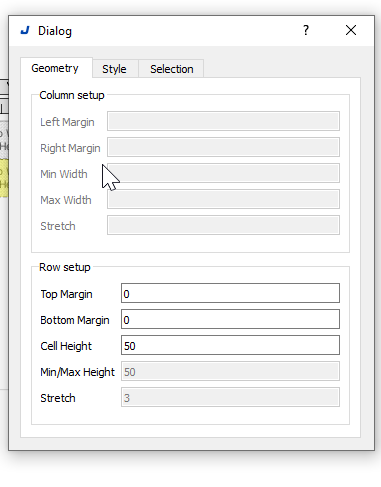
Task: Click the Min/Max Height label
Action: [77, 372]
